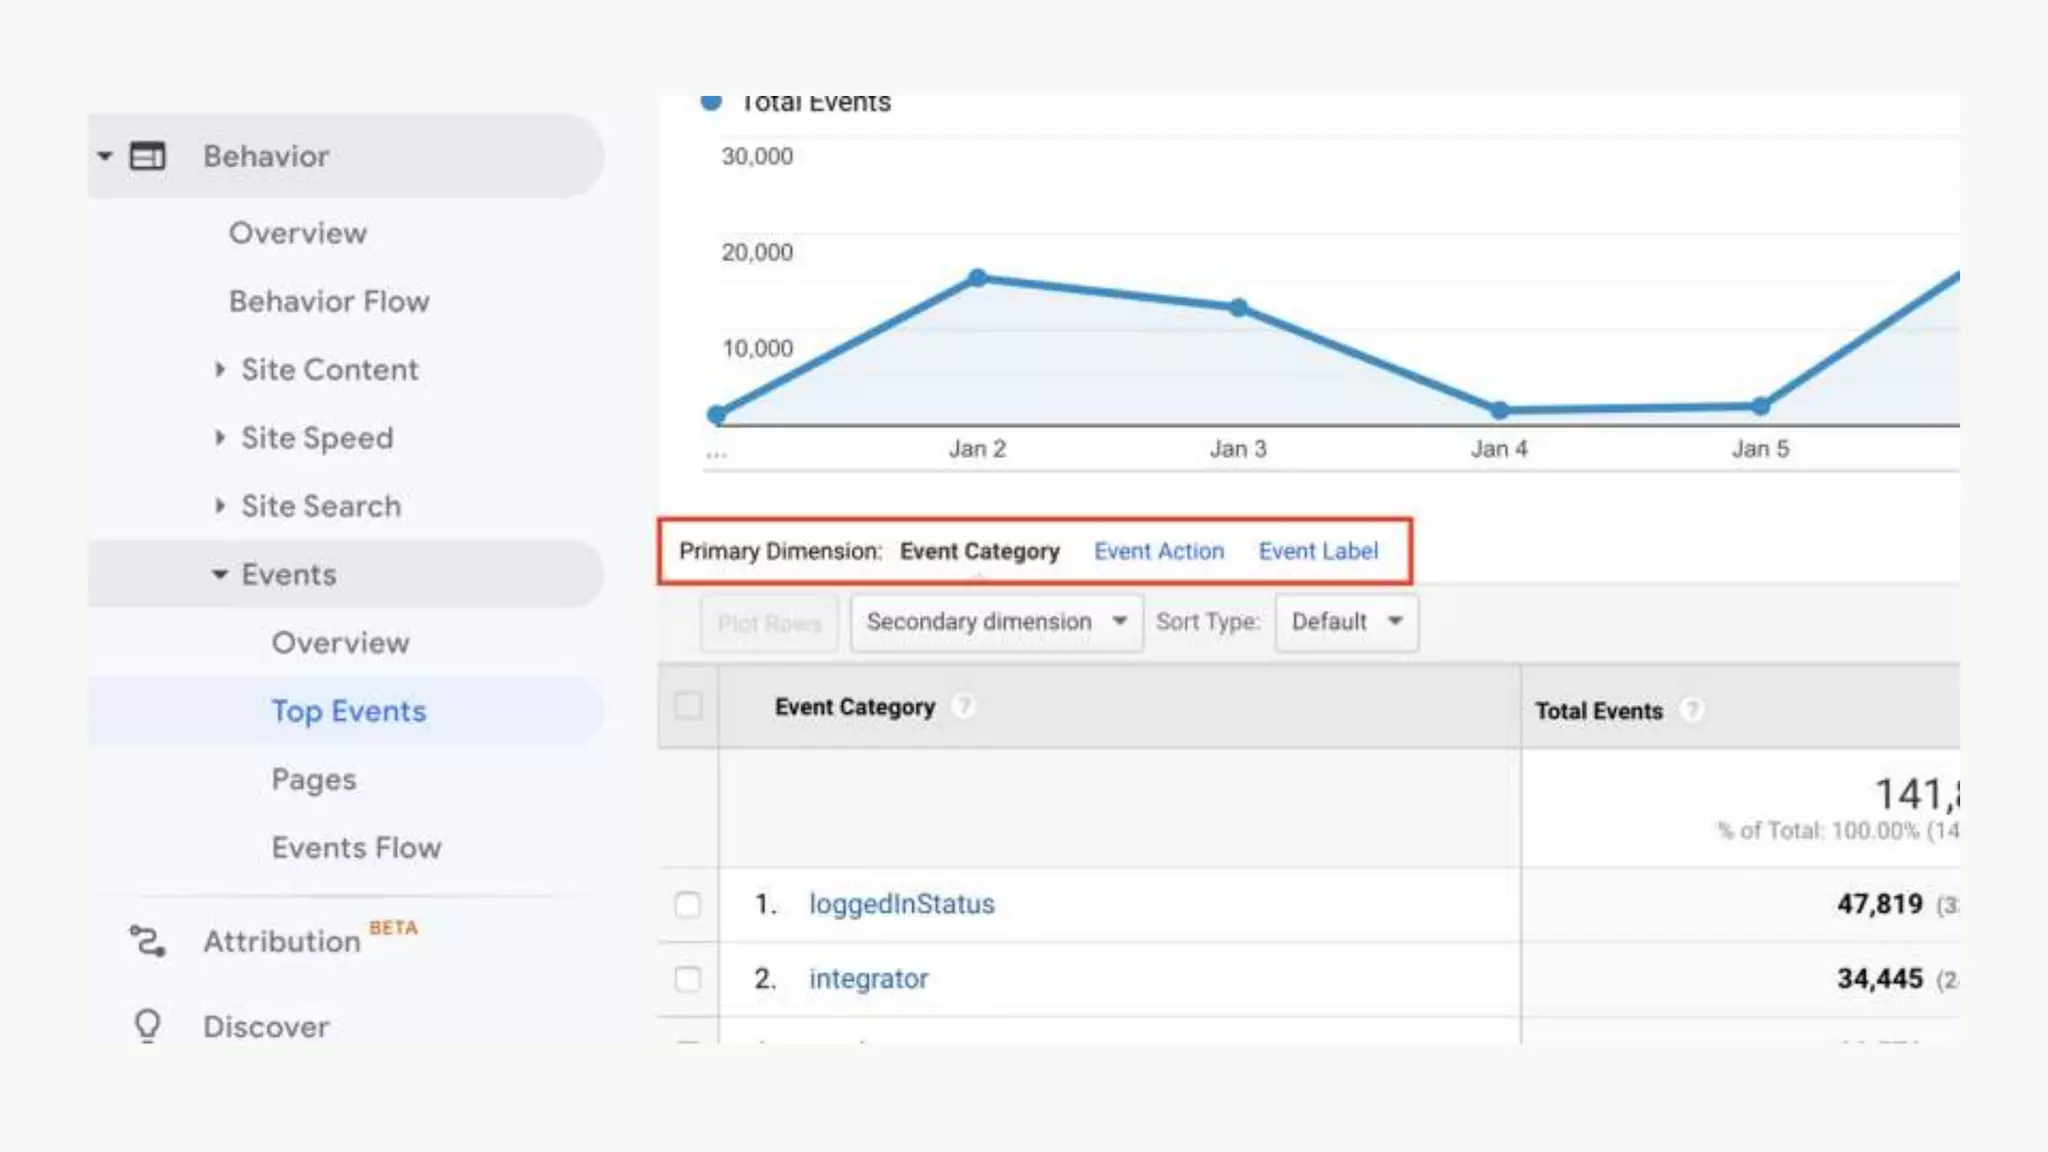This screenshot has width=2048, height=1152.
Task: Click help icon beside Event Category header
Action: [963, 706]
